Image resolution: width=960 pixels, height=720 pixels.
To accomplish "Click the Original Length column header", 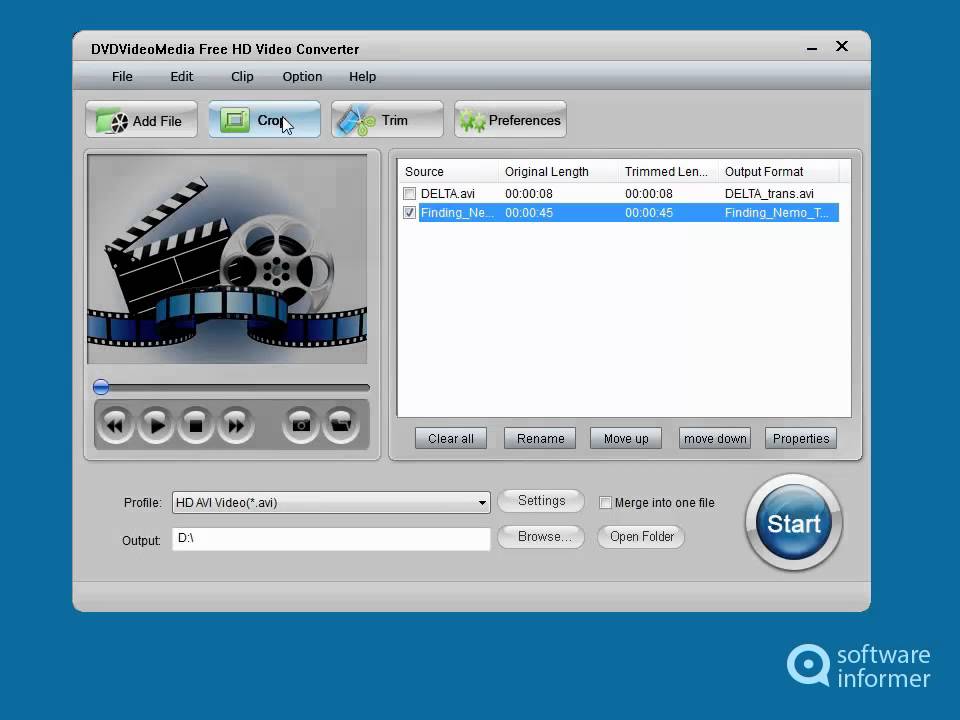I will [559, 171].
